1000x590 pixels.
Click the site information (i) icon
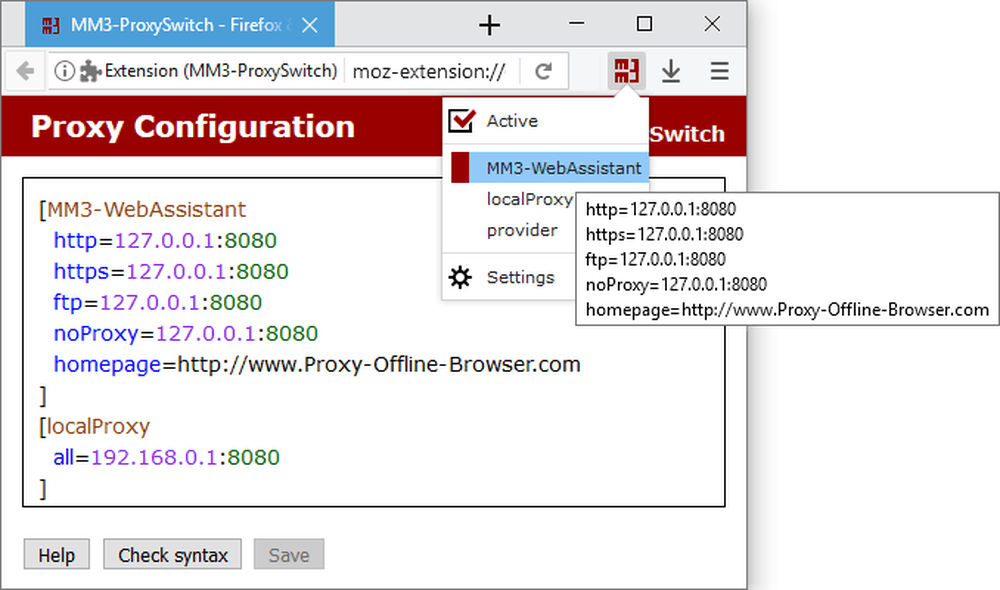point(64,71)
